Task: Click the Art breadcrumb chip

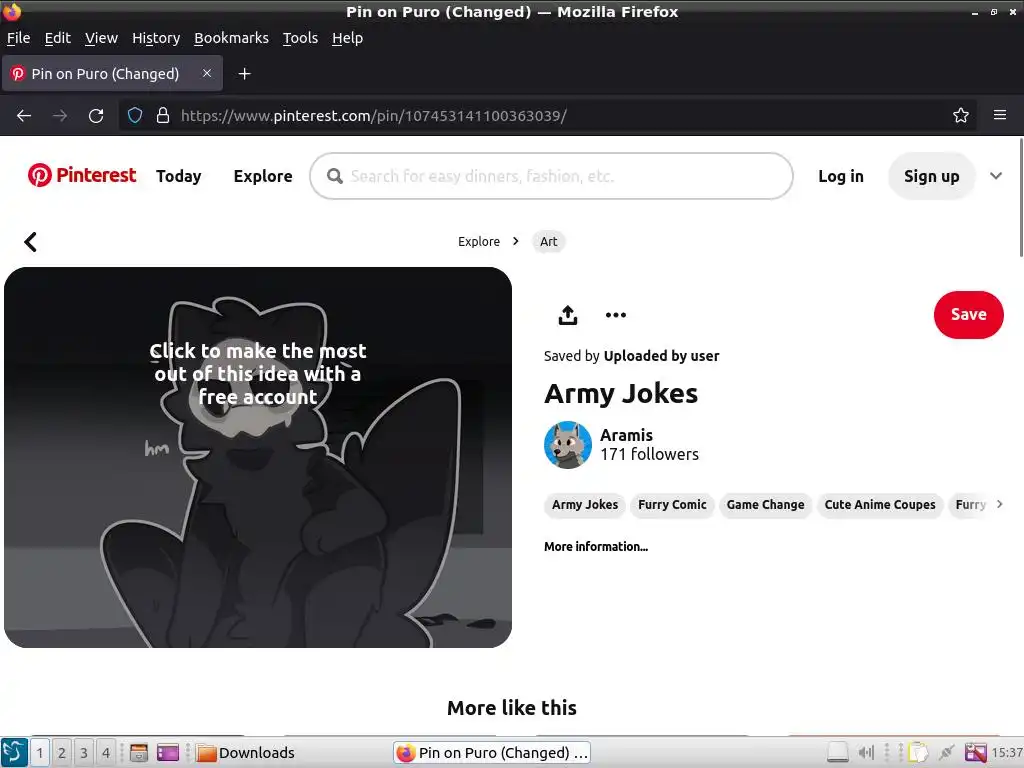Action: point(549,242)
